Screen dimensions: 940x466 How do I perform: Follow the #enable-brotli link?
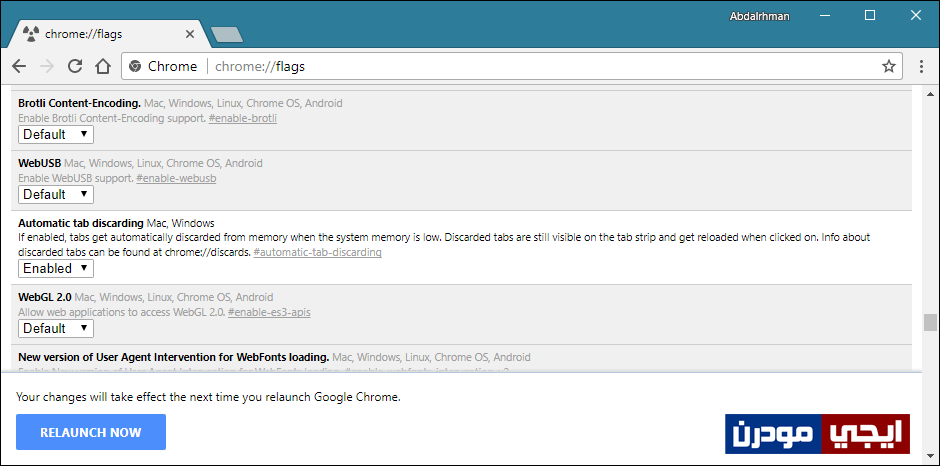point(242,118)
